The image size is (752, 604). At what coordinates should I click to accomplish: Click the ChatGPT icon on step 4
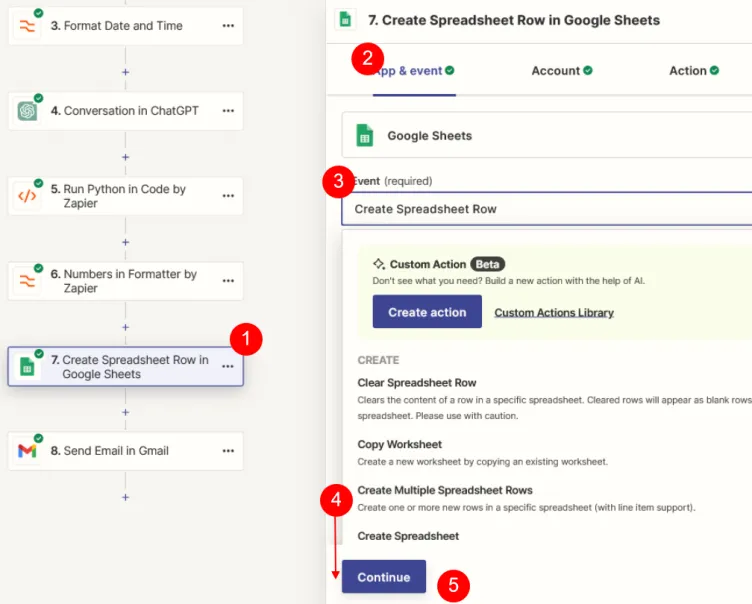click(27, 111)
